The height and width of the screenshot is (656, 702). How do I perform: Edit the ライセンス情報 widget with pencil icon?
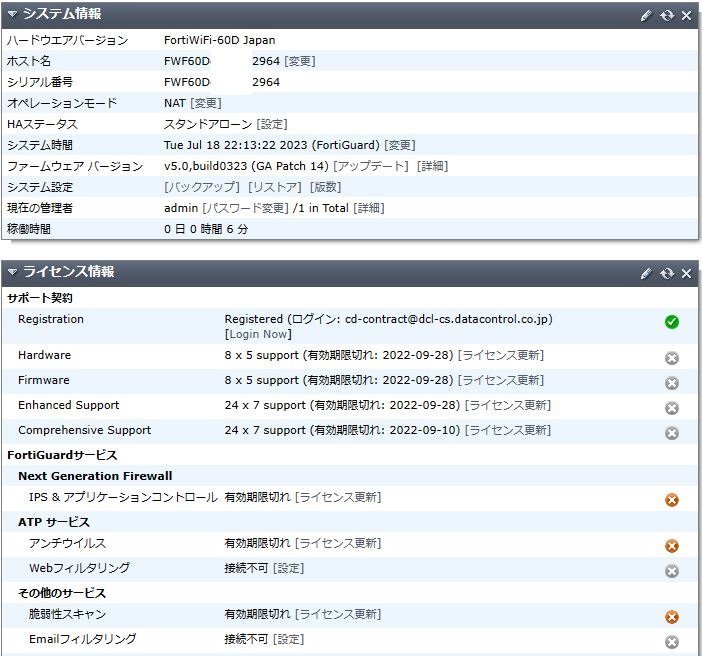(x=646, y=273)
